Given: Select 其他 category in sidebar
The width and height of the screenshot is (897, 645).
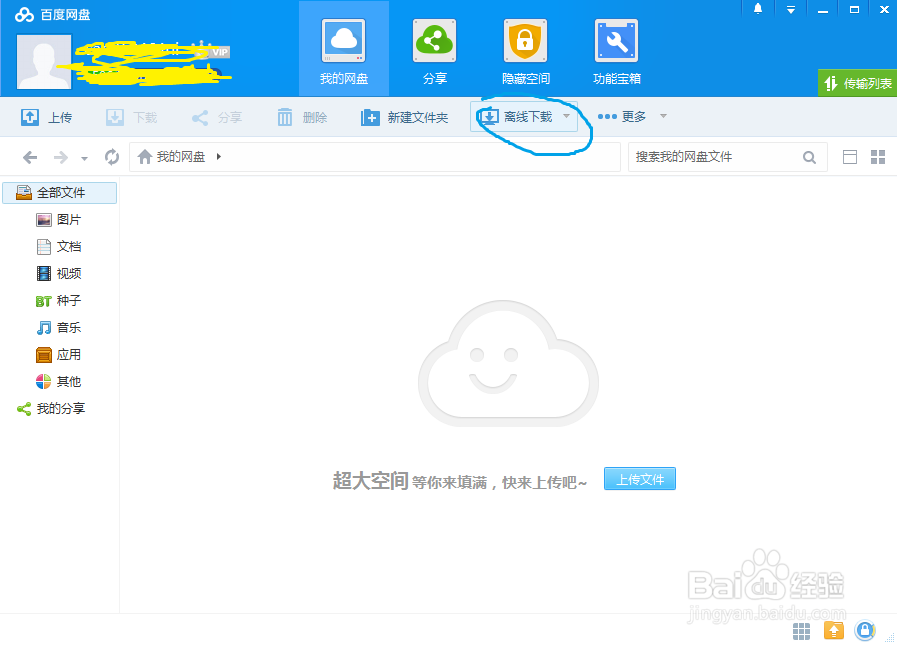Looking at the screenshot, I should 59,381.
